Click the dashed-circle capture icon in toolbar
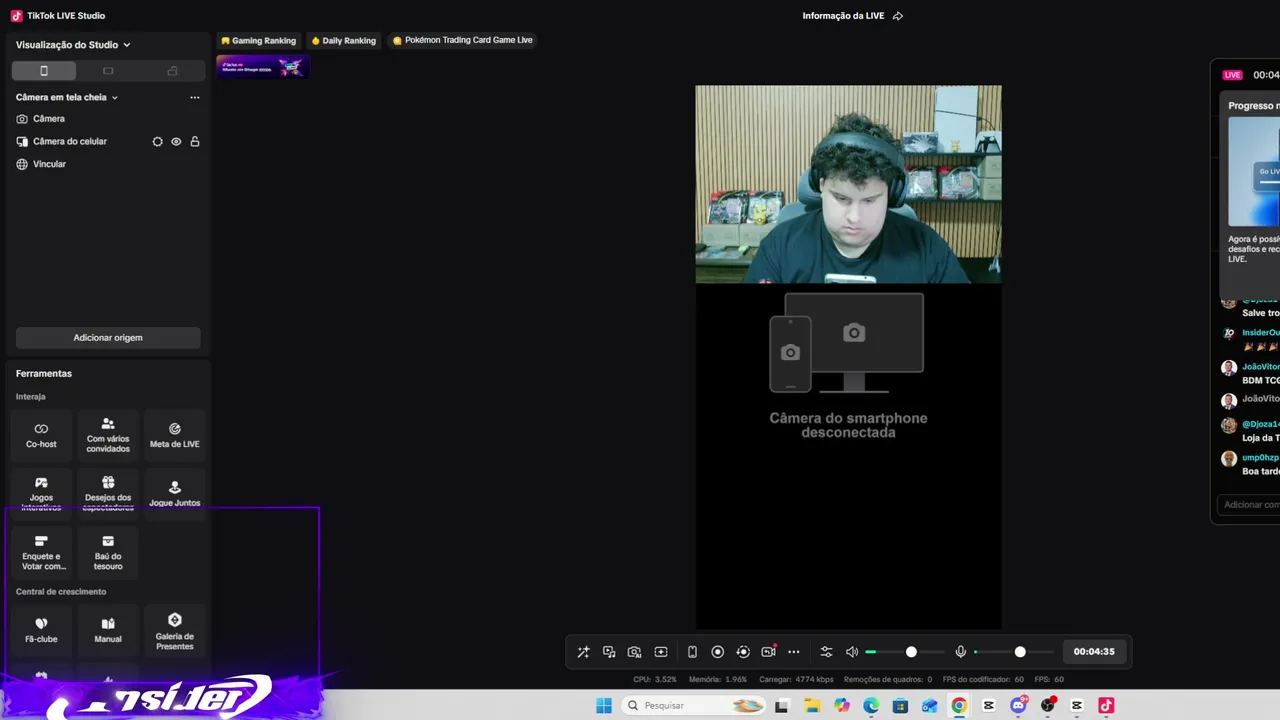The height and width of the screenshot is (720, 1280). click(x=743, y=652)
